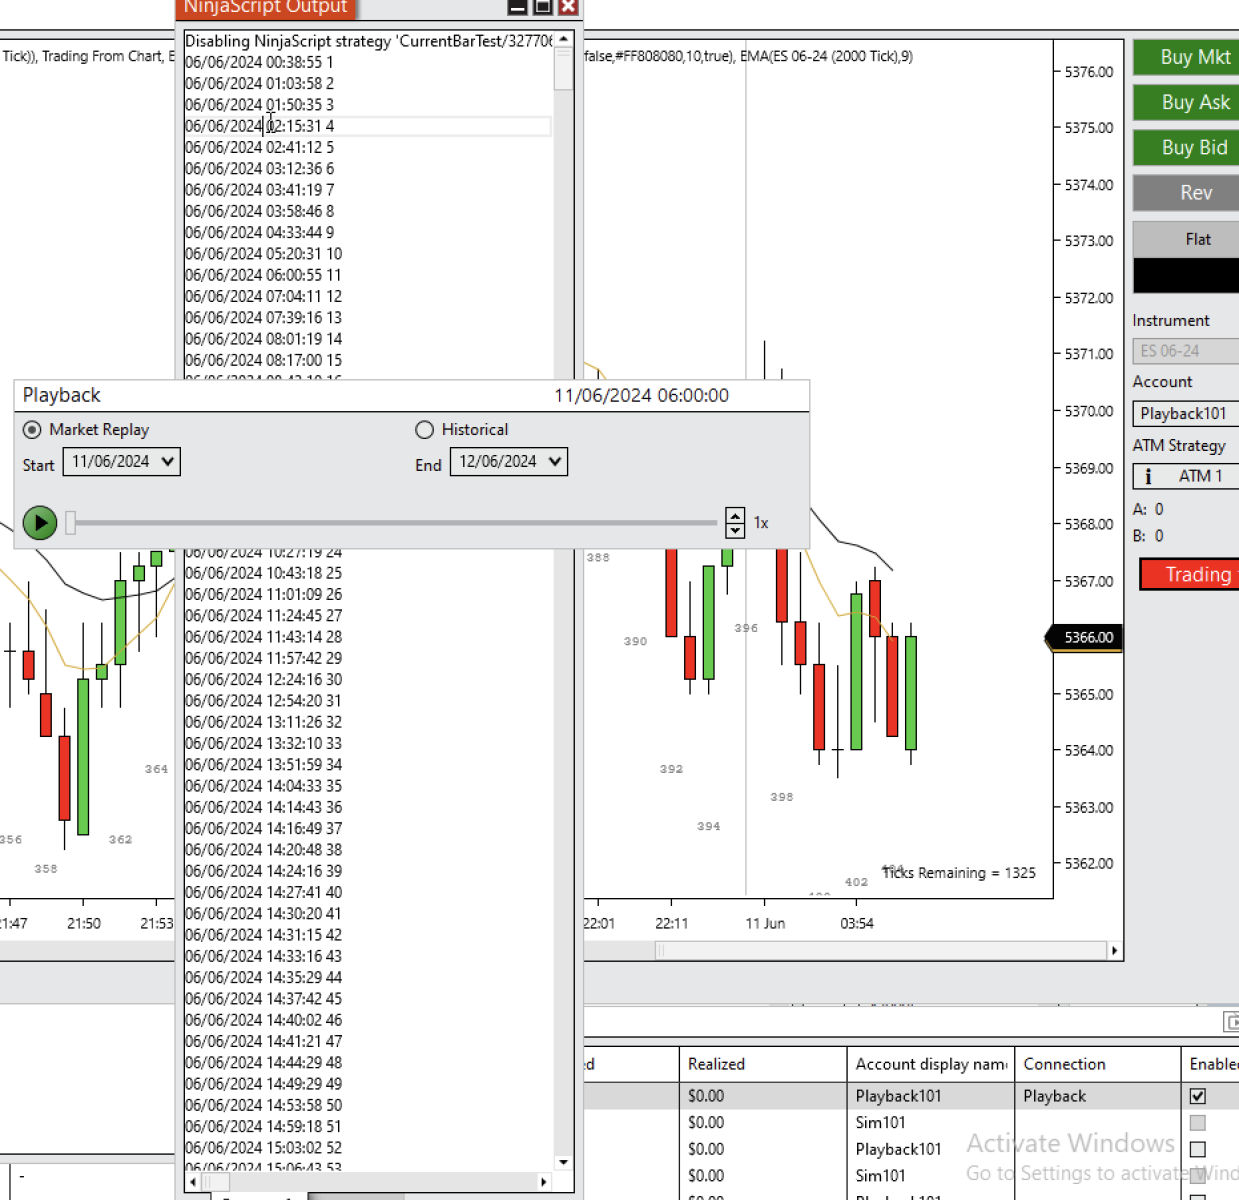Image resolution: width=1239 pixels, height=1200 pixels.
Task: Click the Enabled column header
Action: (1211, 1064)
